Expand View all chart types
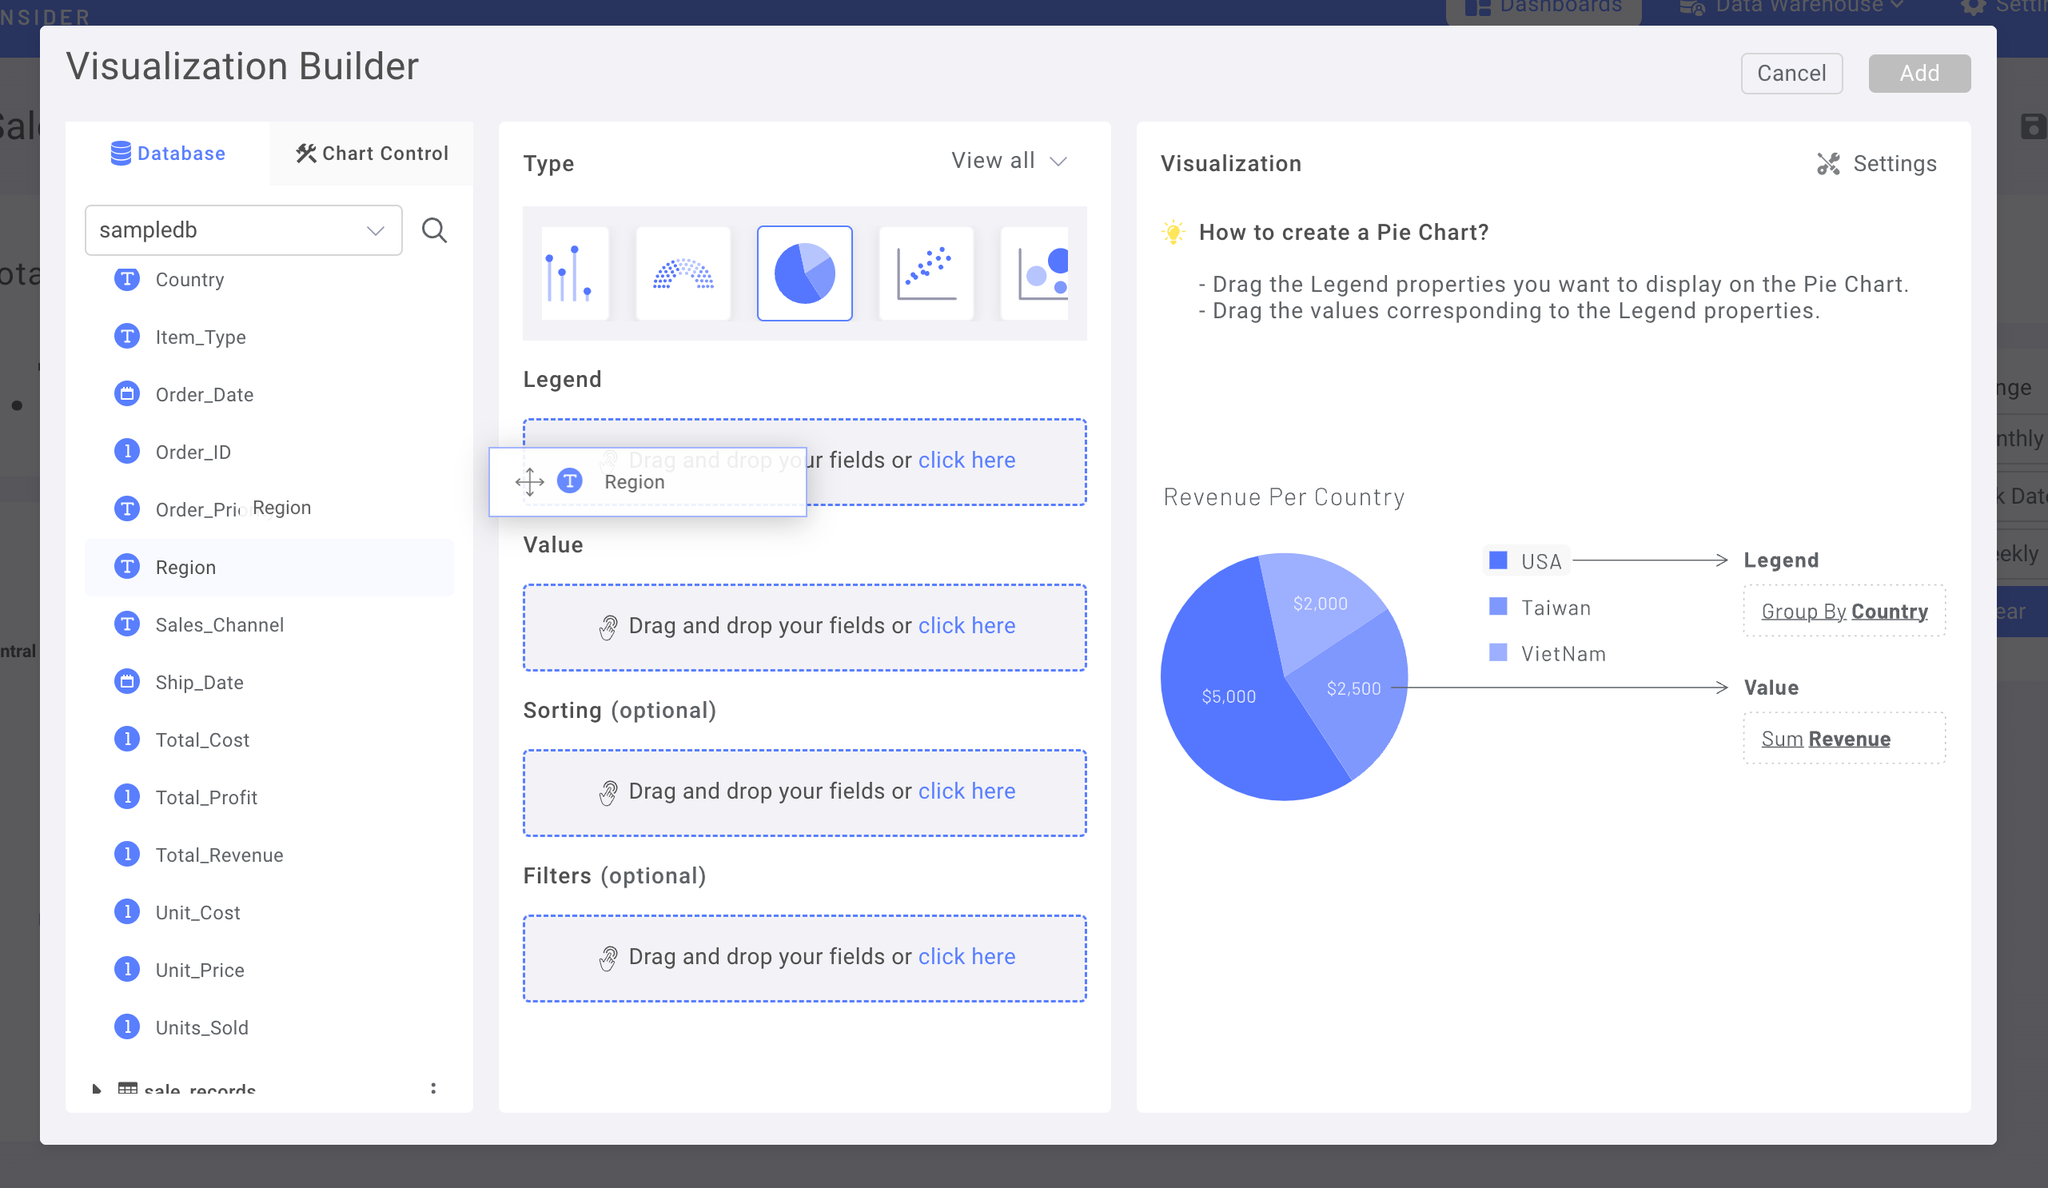 point(1008,161)
